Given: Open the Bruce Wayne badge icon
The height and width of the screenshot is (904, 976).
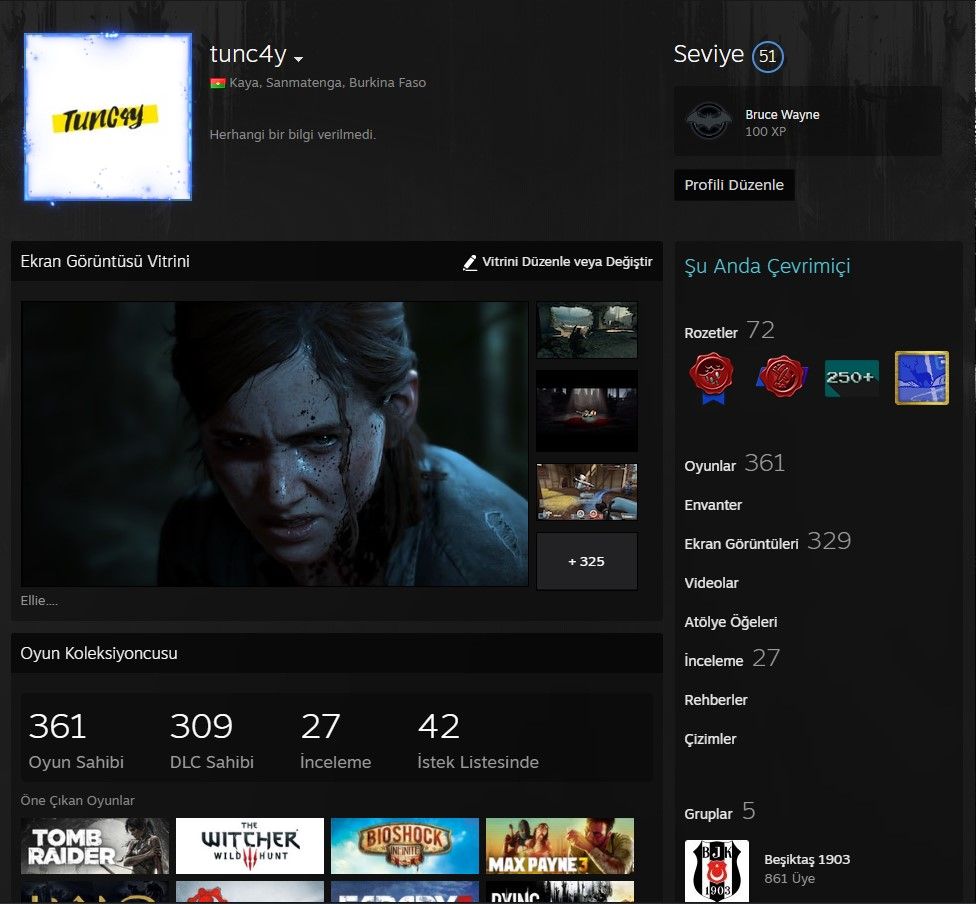Looking at the screenshot, I should click(708, 121).
